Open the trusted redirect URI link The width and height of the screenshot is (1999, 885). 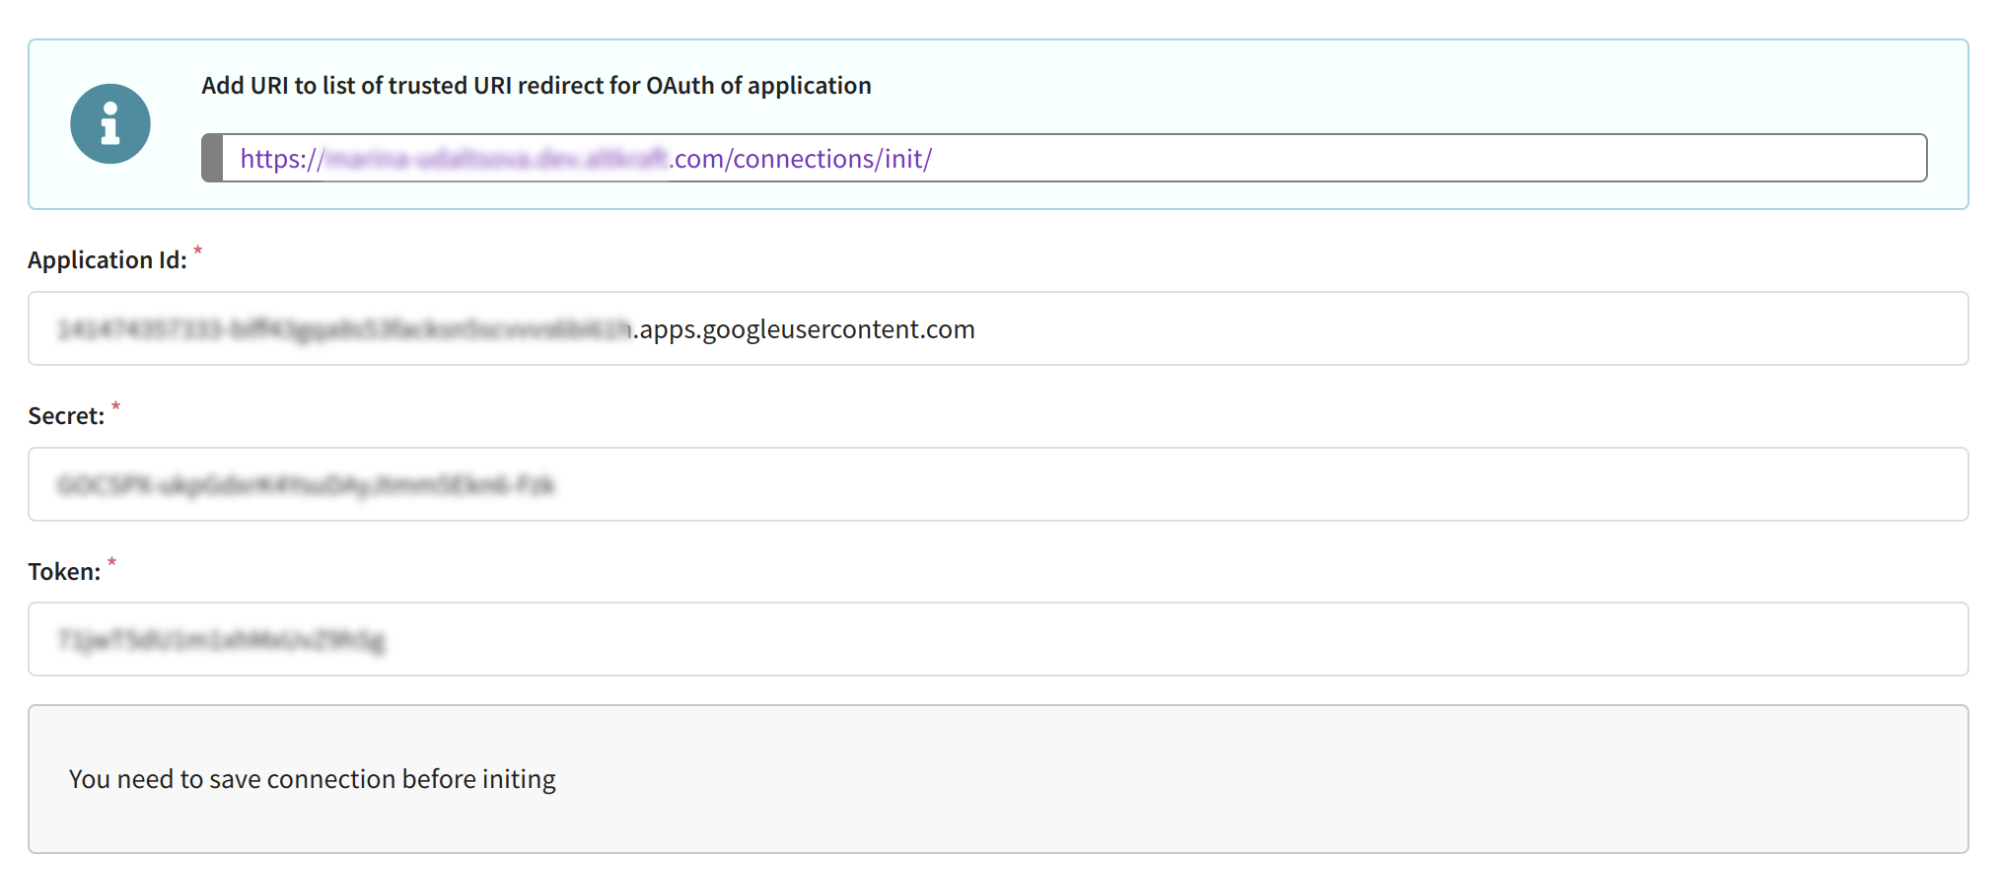pos(586,158)
